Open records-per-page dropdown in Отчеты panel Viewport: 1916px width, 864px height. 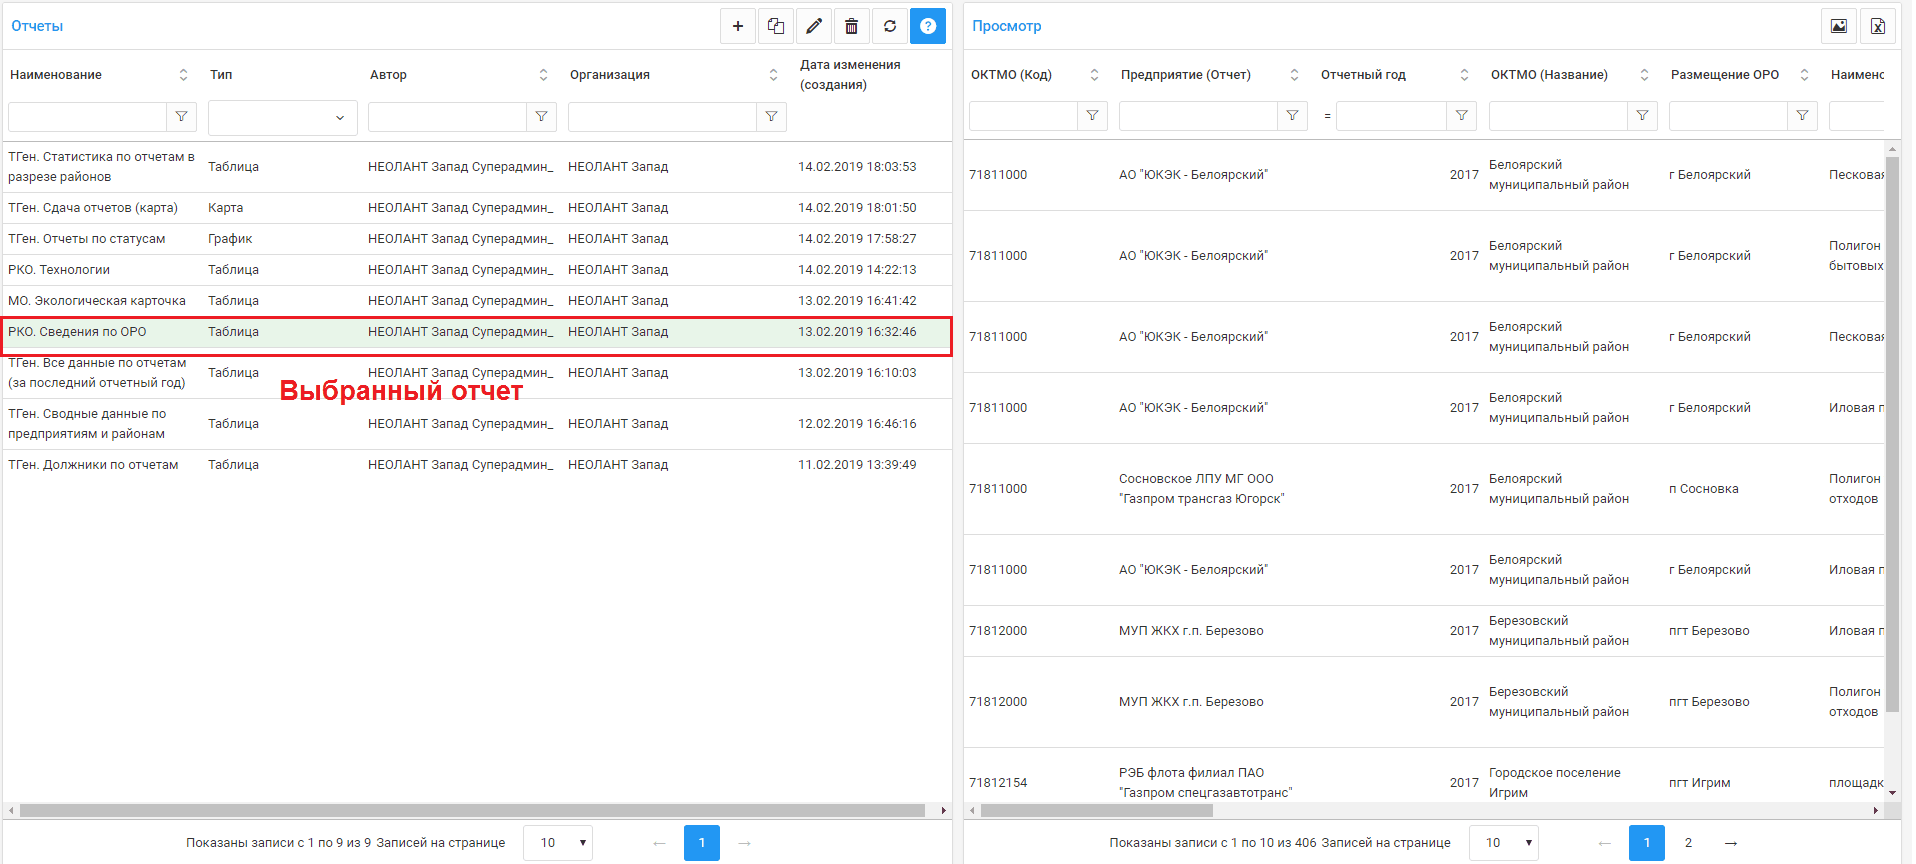click(x=558, y=843)
